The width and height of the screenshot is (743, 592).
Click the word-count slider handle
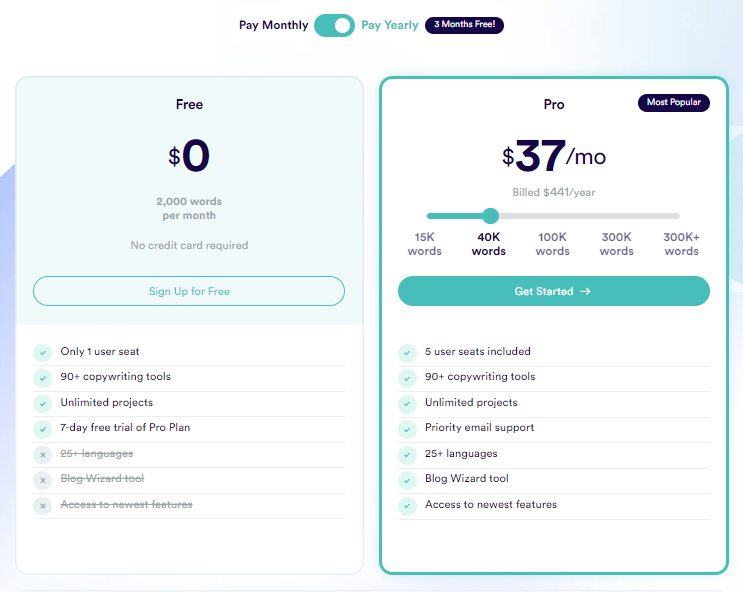point(490,216)
